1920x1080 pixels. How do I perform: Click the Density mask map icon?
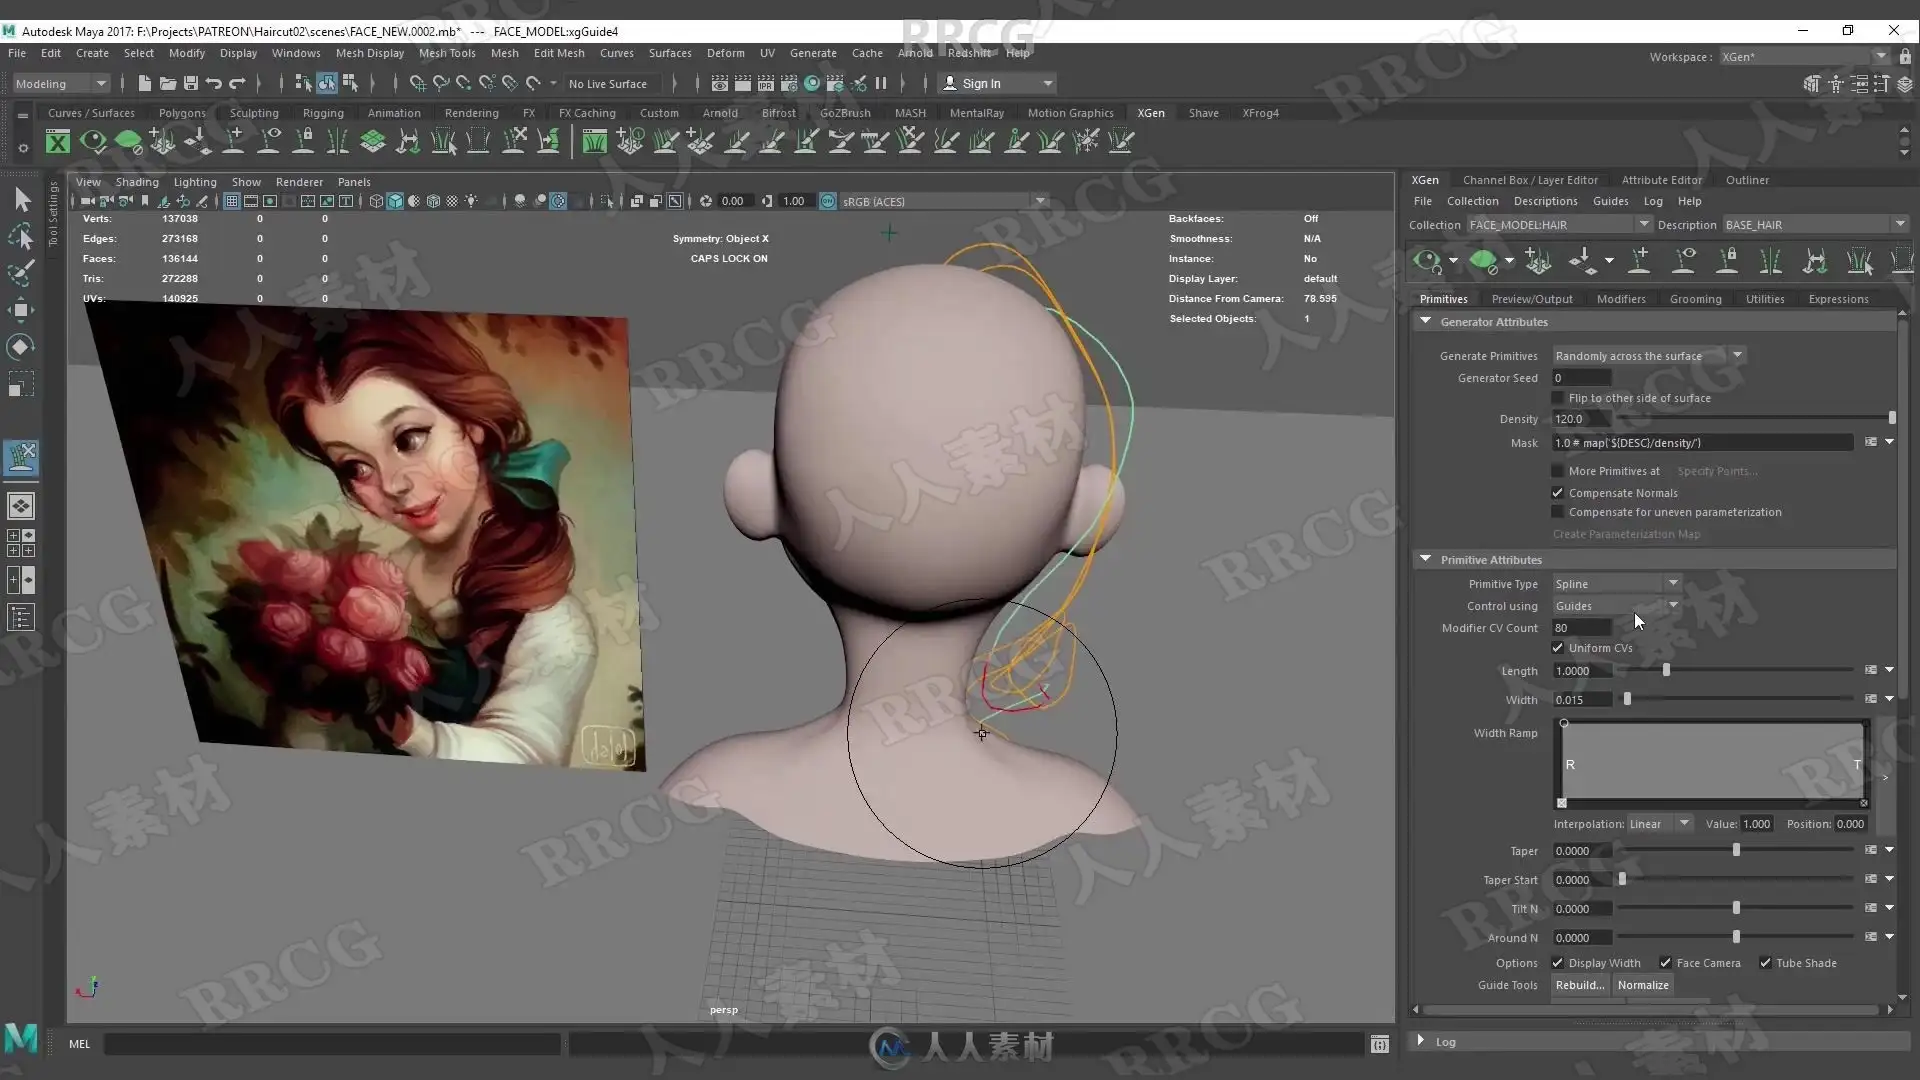point(1871,442)
